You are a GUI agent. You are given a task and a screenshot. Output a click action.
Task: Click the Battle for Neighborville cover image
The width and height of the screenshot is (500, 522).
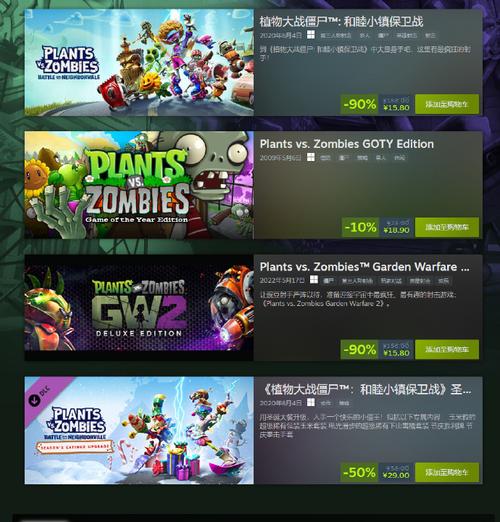139,62
